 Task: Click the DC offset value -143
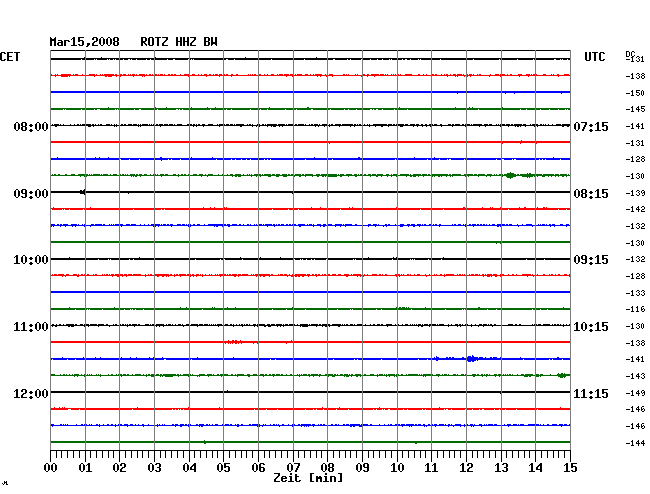click(635, 376)
